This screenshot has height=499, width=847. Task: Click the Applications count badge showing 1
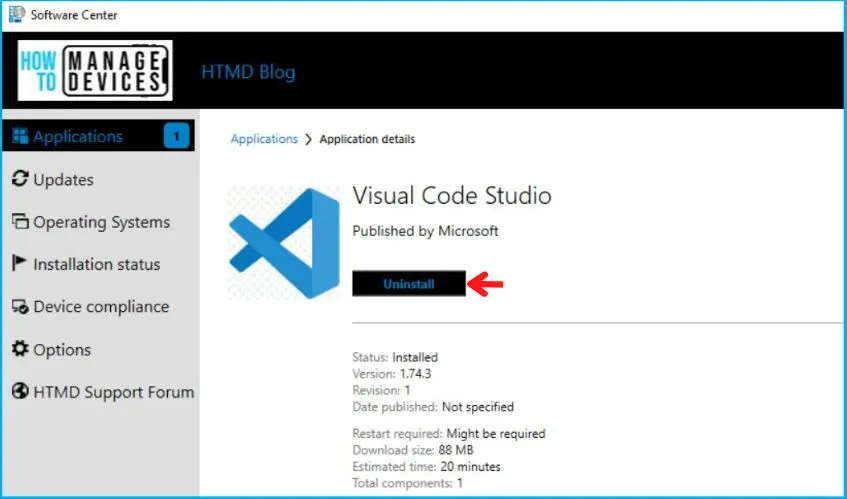[x=176, y=136]
